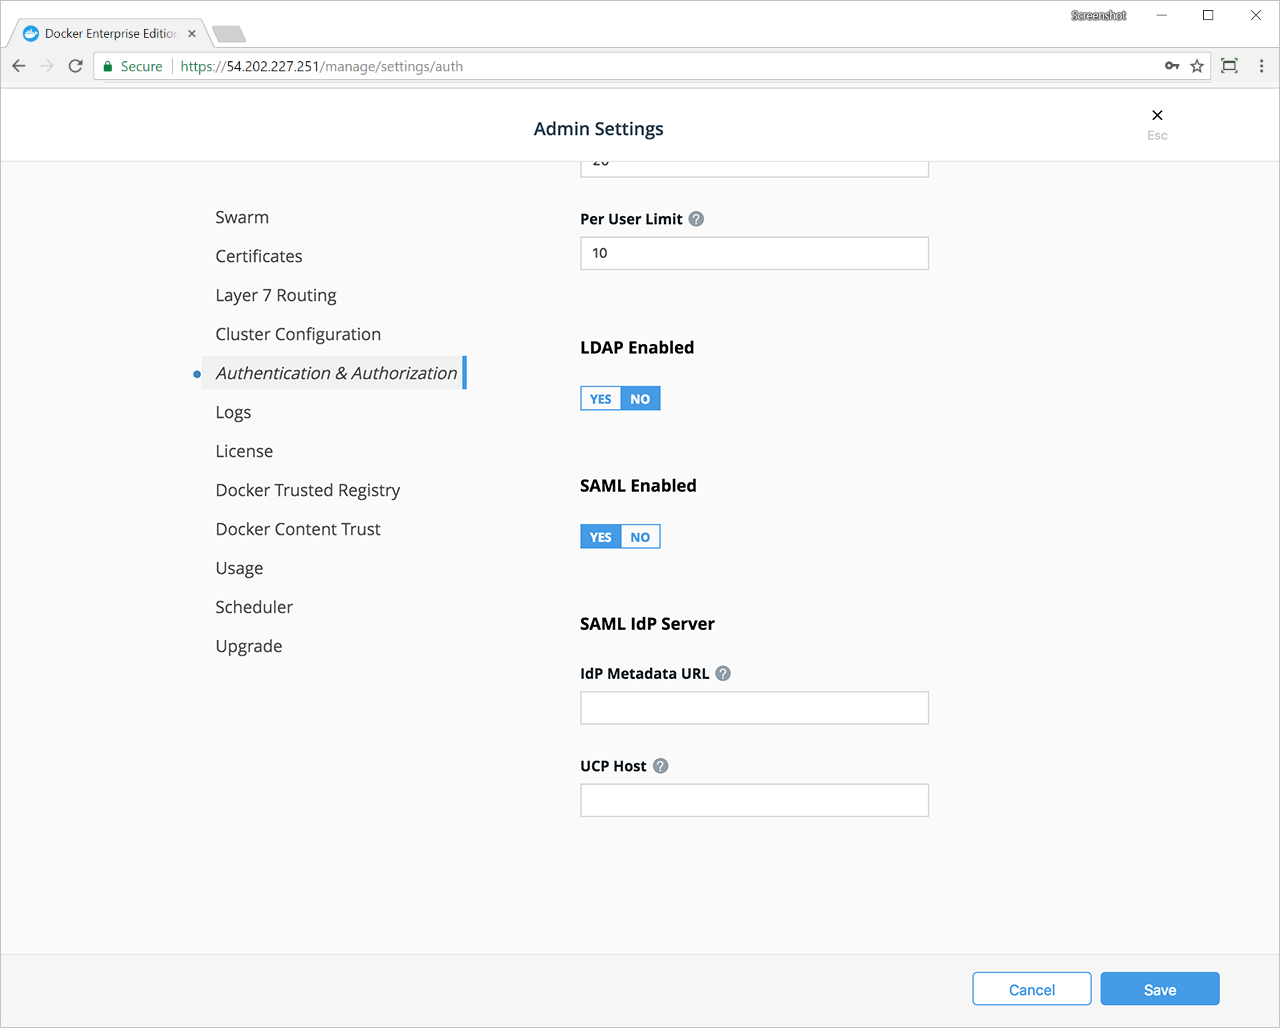1280x1028 pixels.
Task: Reload the page using the browser refresh icon
Action: pyautogui.click(x=75, y=66)
